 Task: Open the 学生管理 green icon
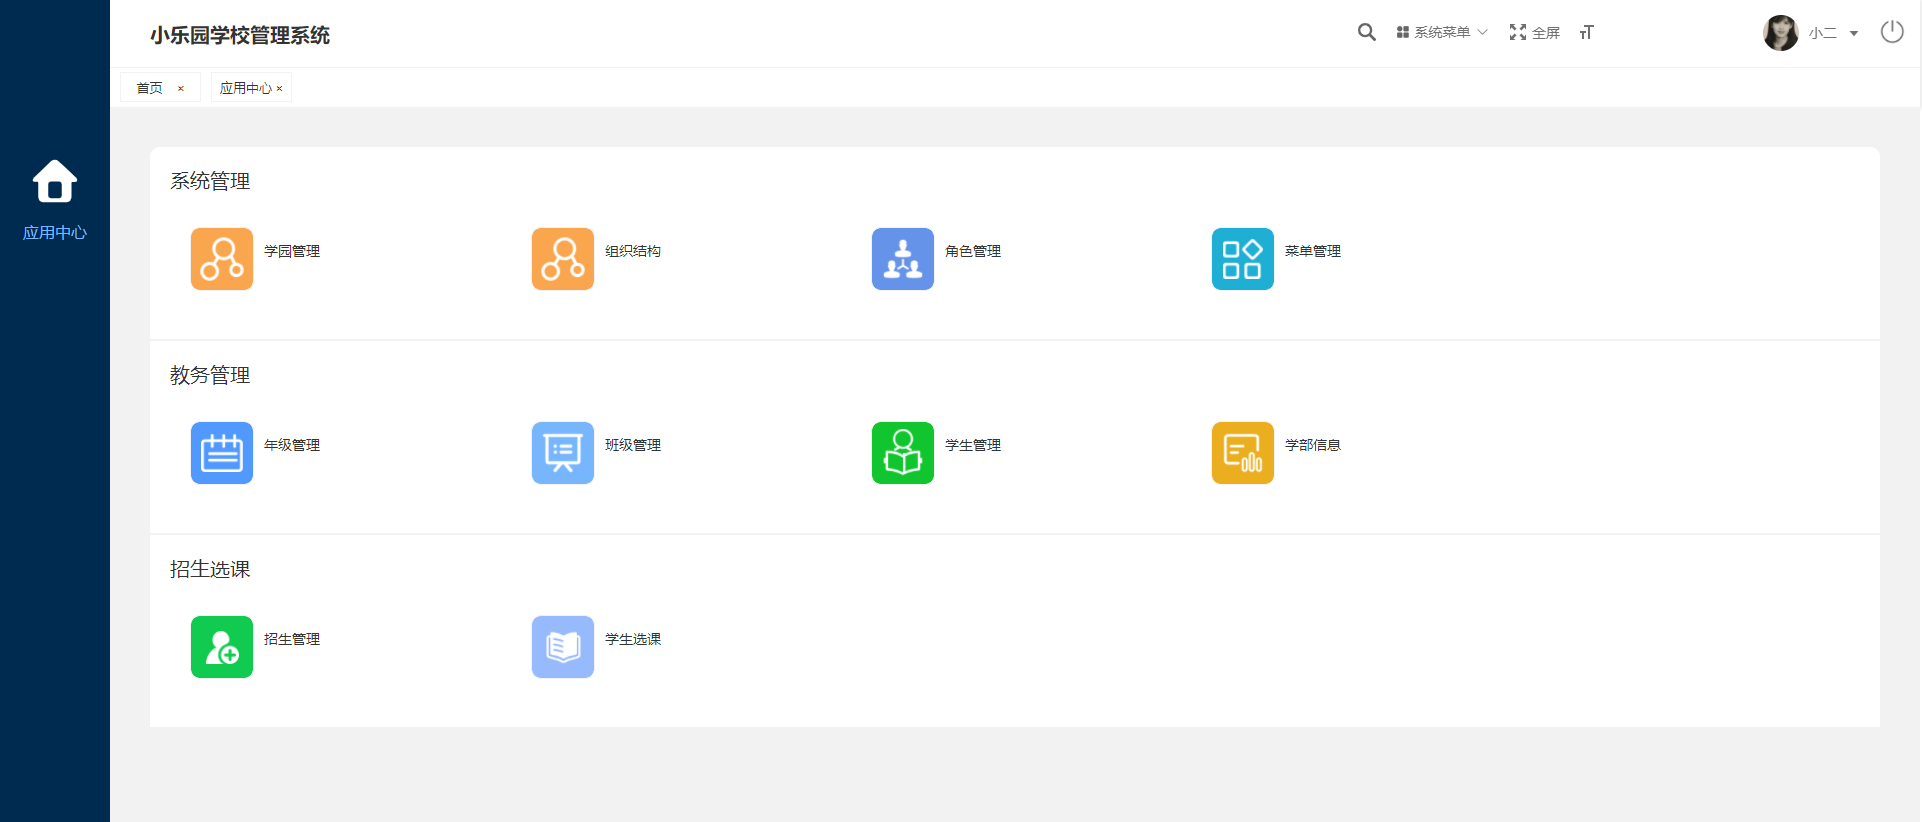click(x=903, y=453)
